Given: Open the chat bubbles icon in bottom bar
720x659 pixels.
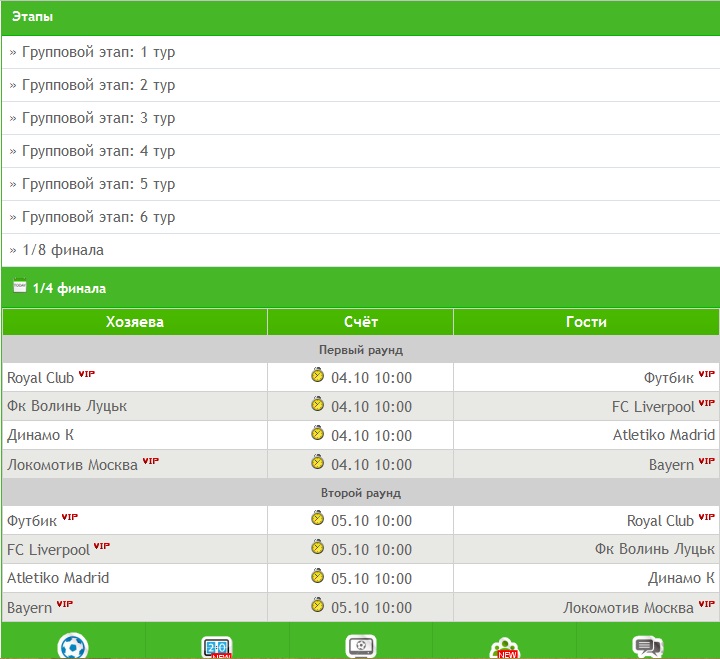Looking at the screenshot, I should coord(648,647).
